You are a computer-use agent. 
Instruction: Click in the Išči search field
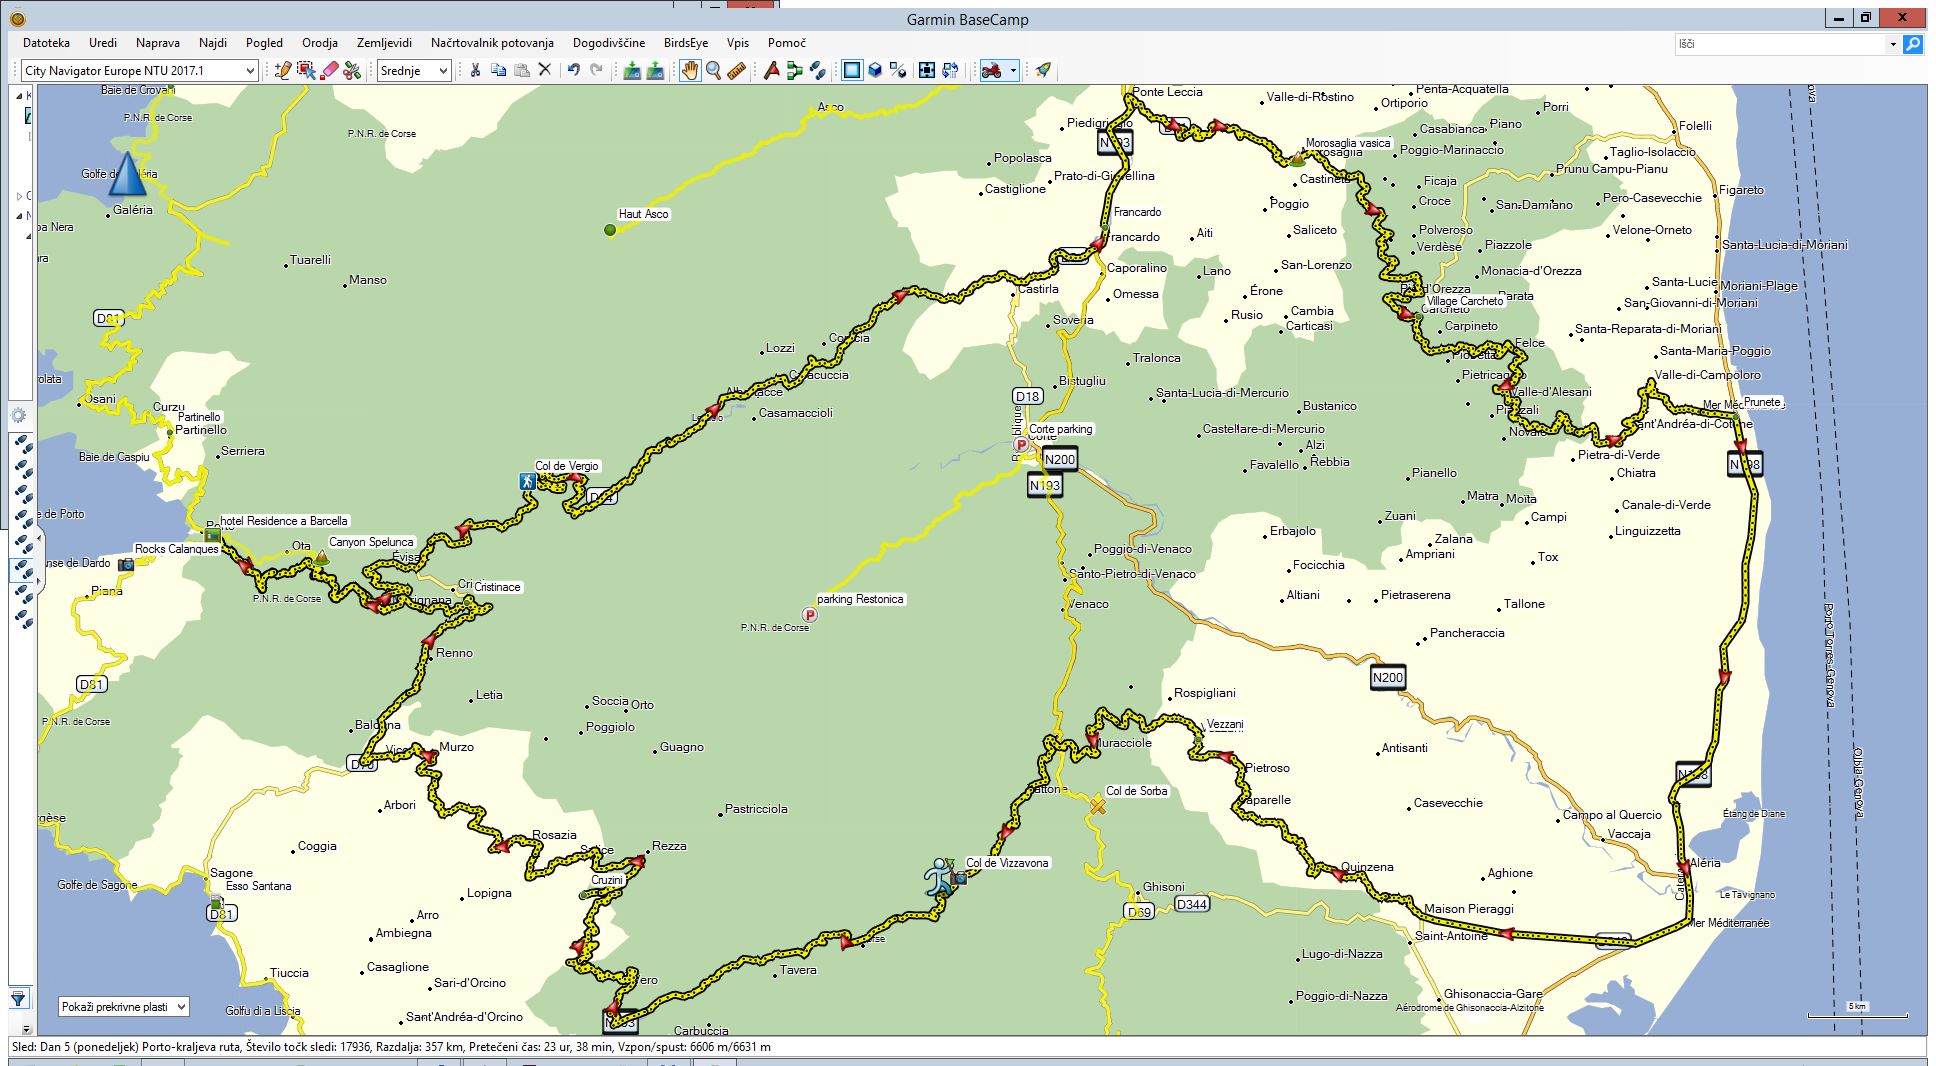point(1780,44)
